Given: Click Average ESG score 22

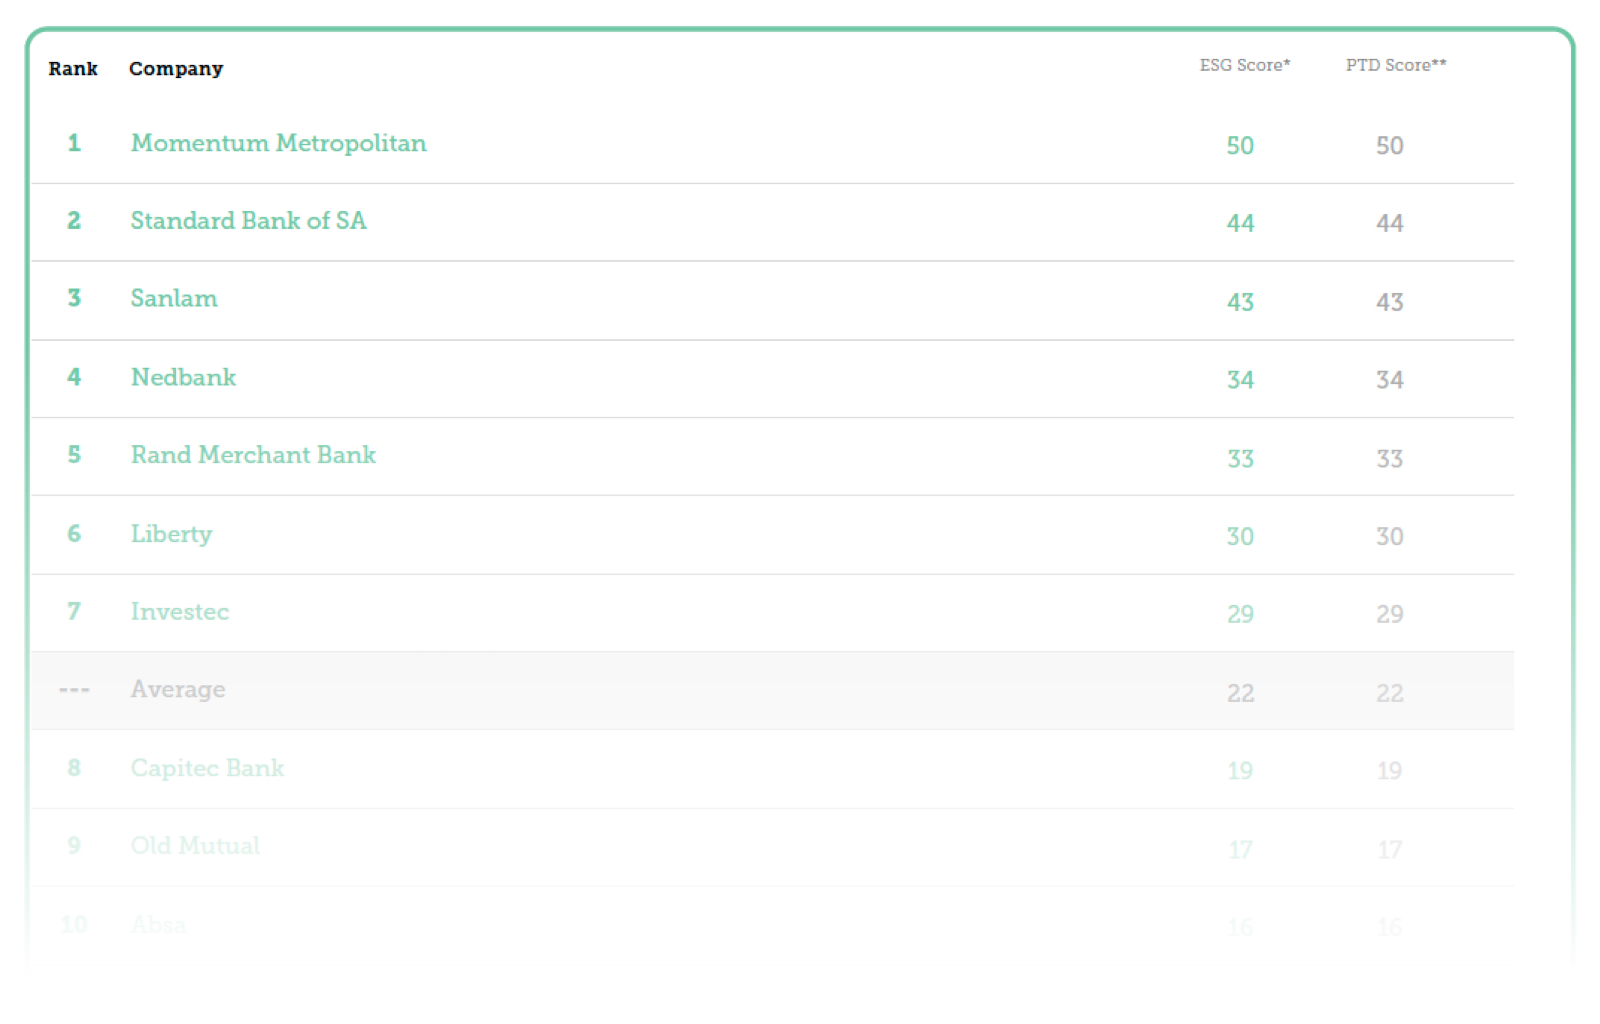Looking at the screenshot, I should coord(1240,693).
